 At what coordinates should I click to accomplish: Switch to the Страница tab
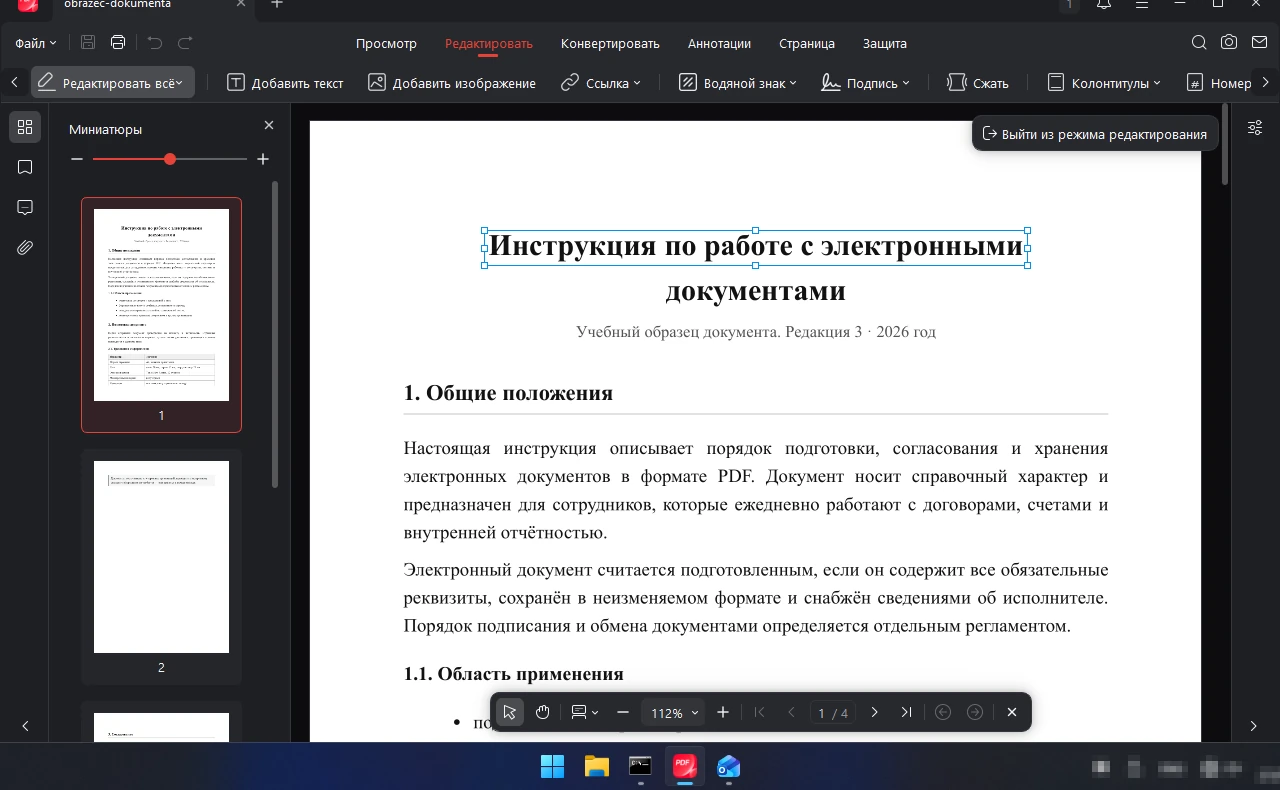[x=807, y=43]
